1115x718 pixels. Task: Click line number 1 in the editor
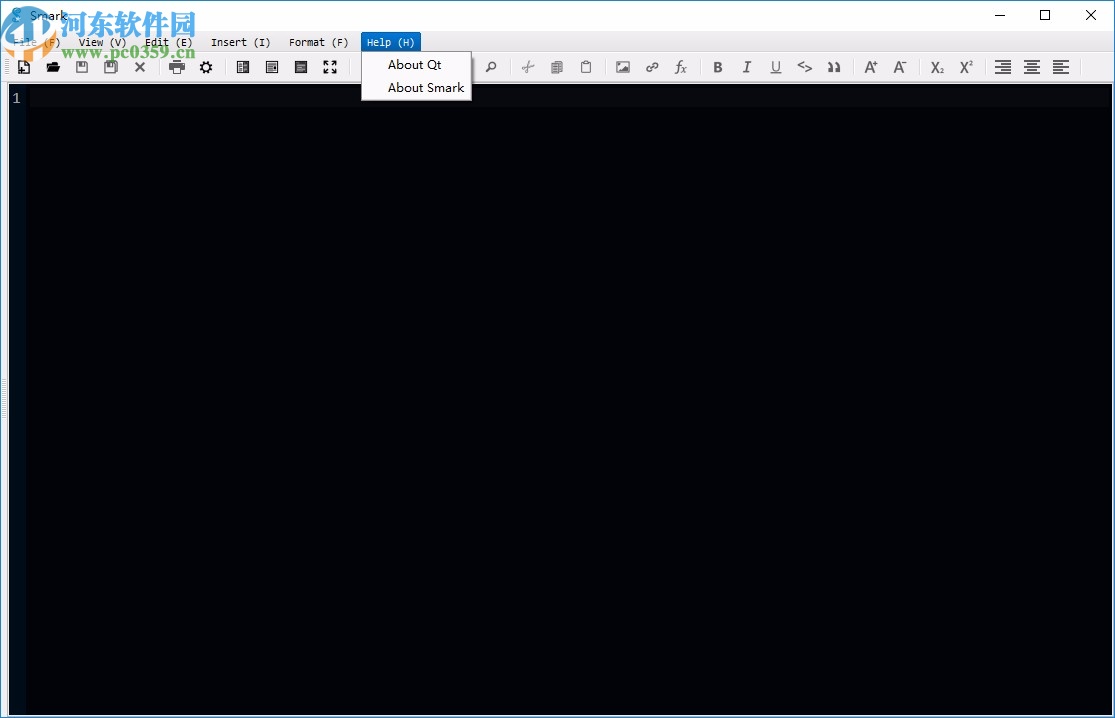16,98
